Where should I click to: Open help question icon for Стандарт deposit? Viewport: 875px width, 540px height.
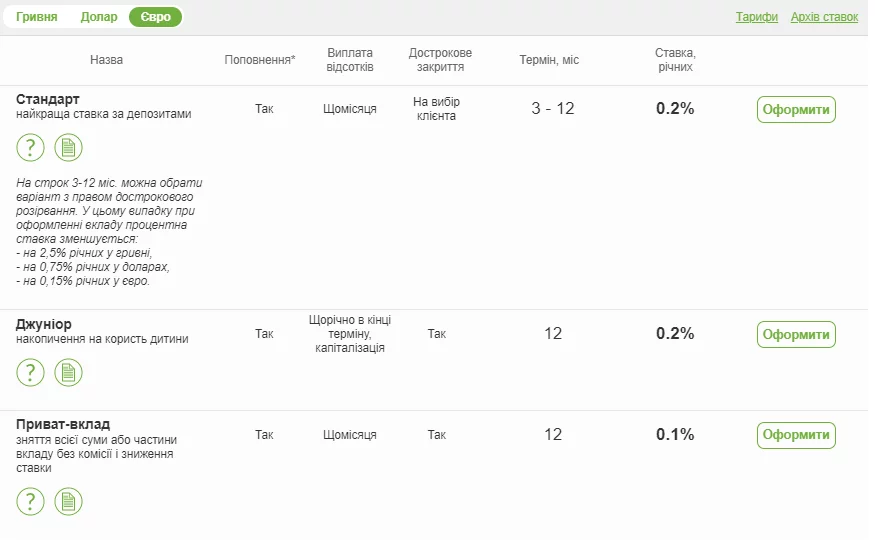point(30,148)
